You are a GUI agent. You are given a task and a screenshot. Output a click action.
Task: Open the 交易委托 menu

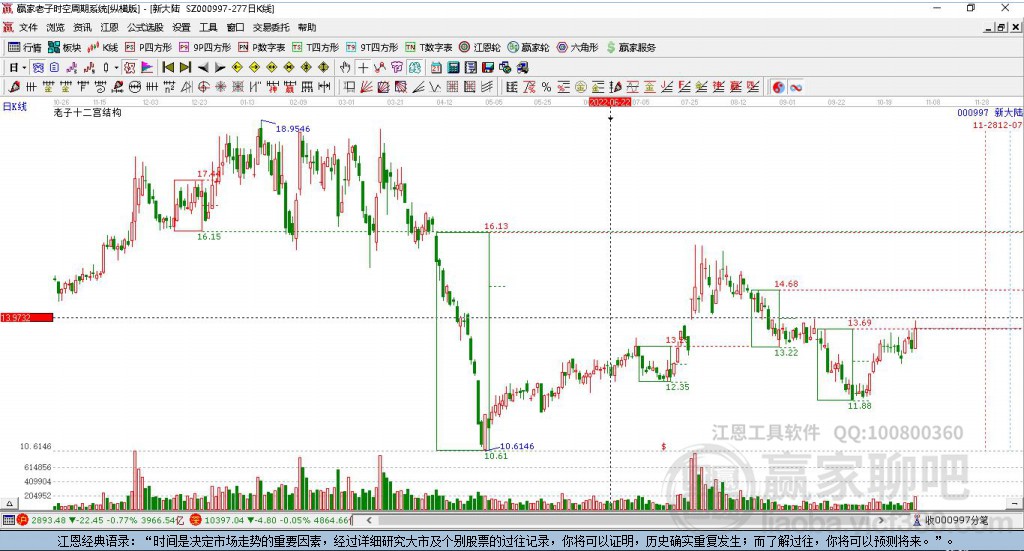click(x=271, y=27)
